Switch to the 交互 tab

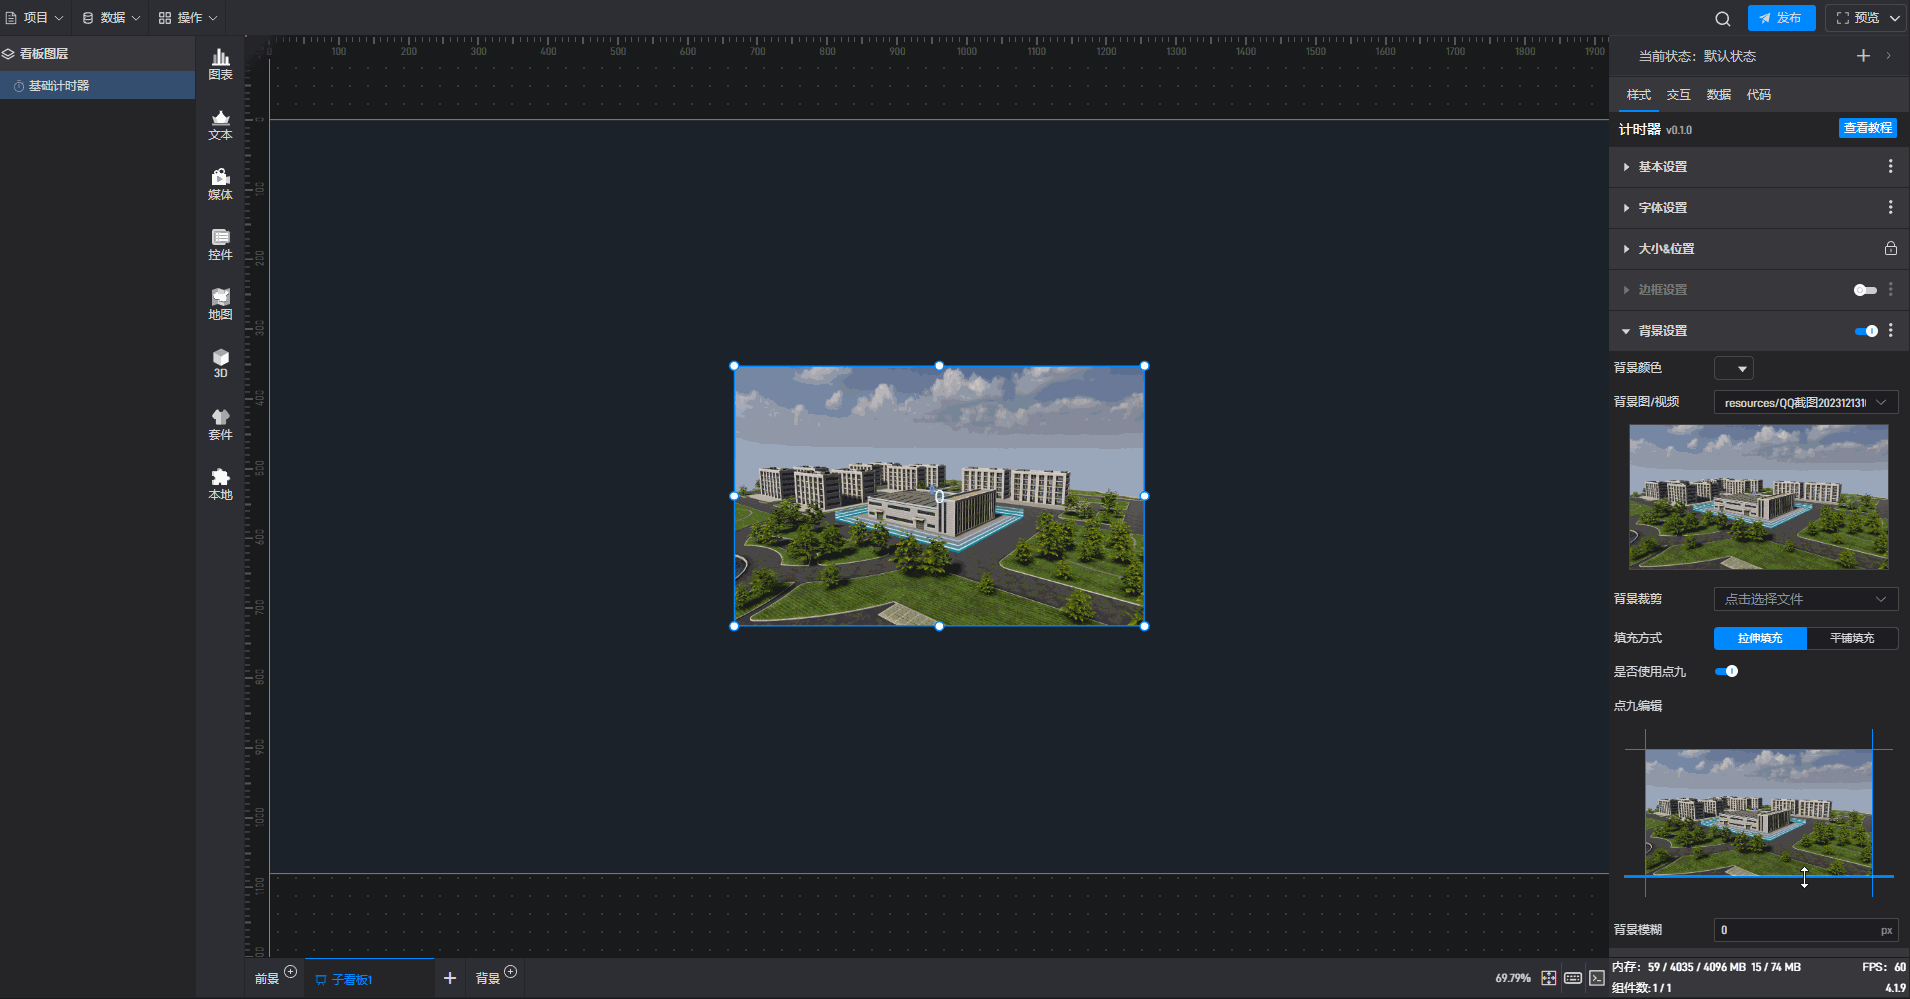[x=1678, y=95]
